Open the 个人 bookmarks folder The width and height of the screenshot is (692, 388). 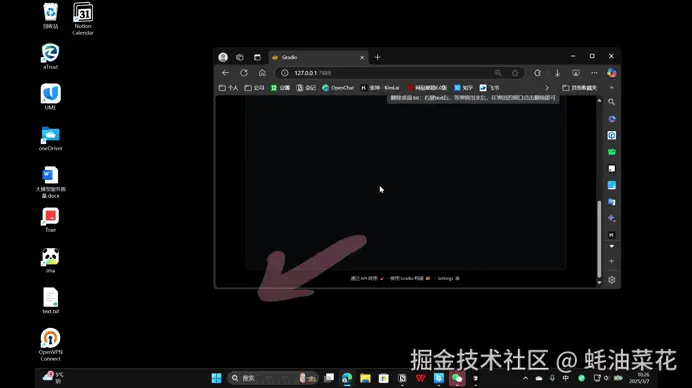point(229,88)
